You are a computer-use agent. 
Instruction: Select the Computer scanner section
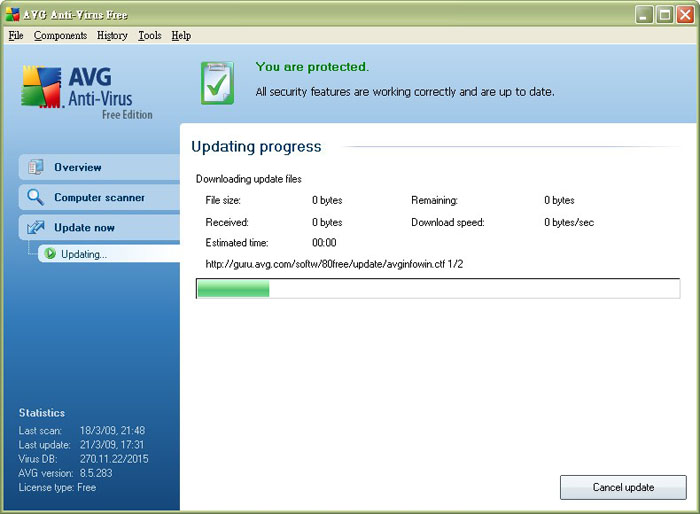[99, 197]
